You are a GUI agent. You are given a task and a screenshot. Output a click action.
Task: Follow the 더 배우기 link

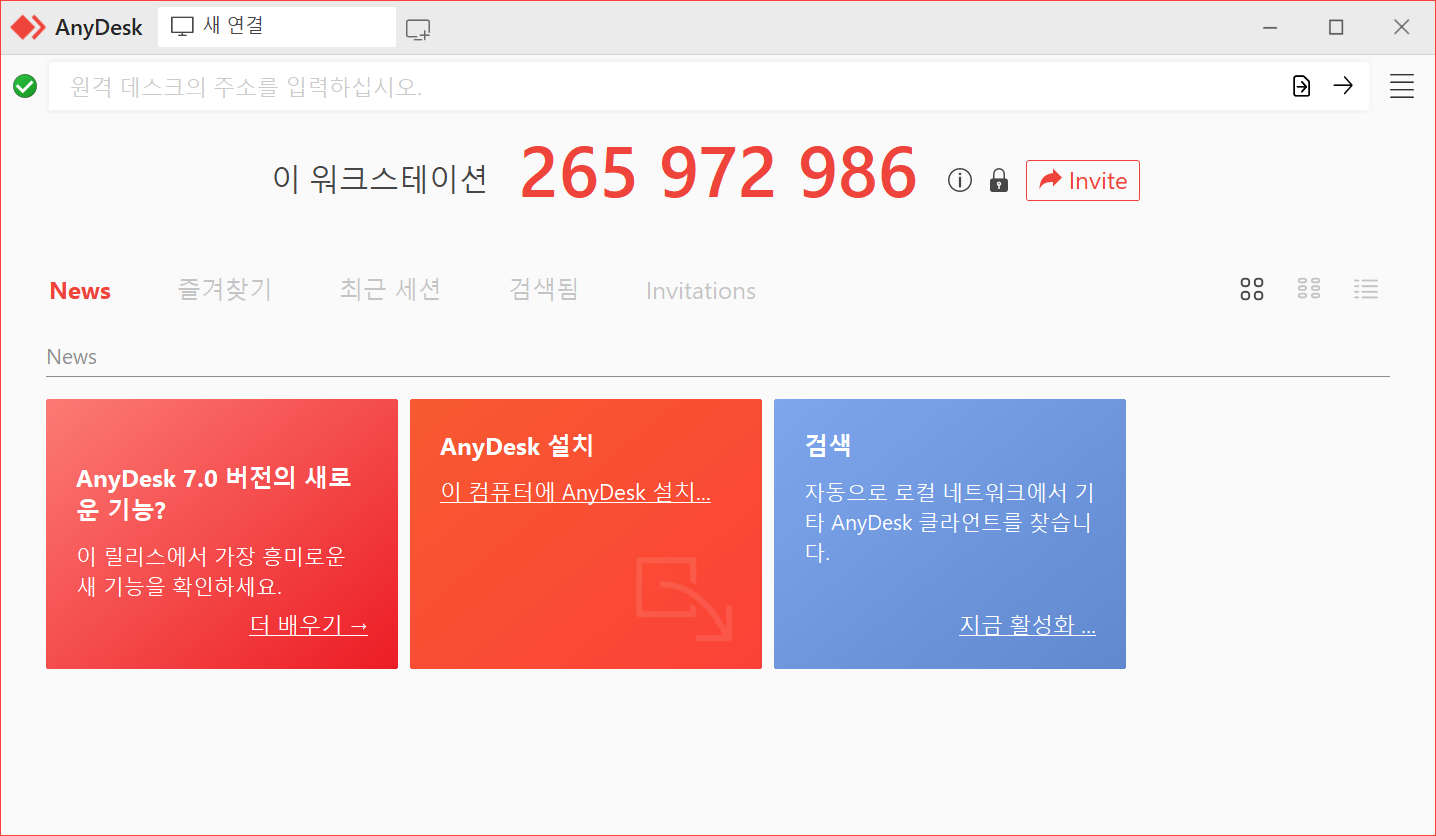click(x=309, y=626)
